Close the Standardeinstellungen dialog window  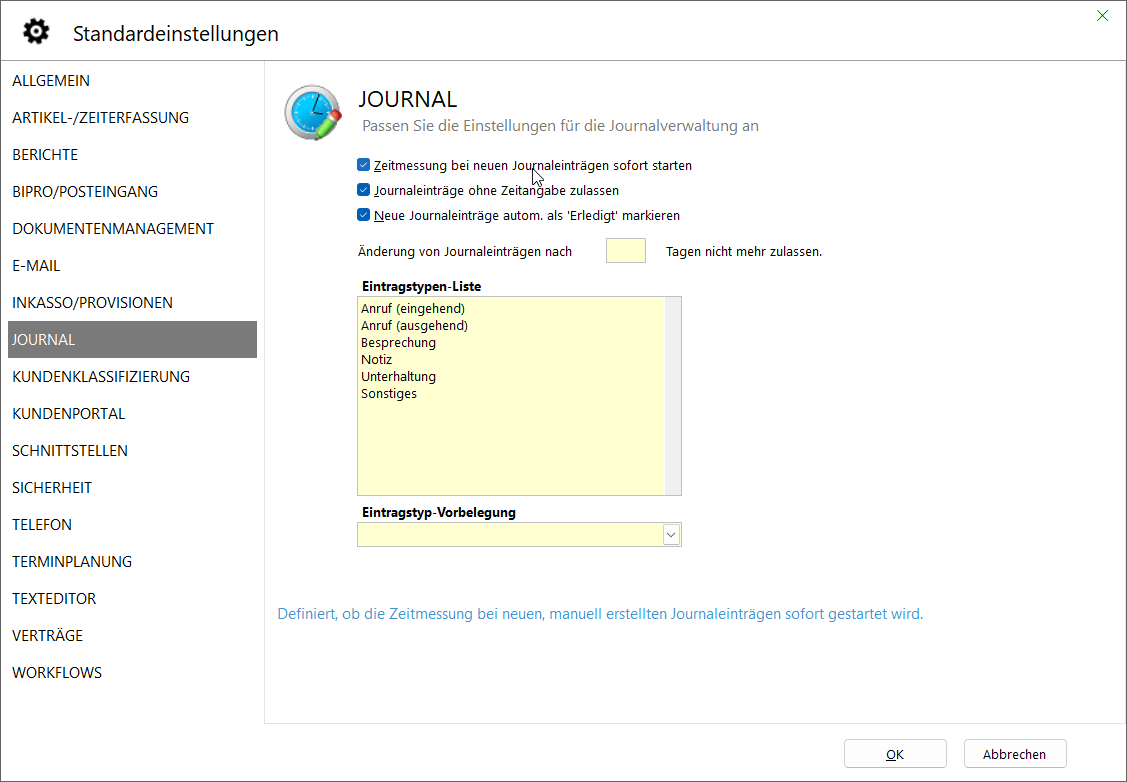[1102, 16]
